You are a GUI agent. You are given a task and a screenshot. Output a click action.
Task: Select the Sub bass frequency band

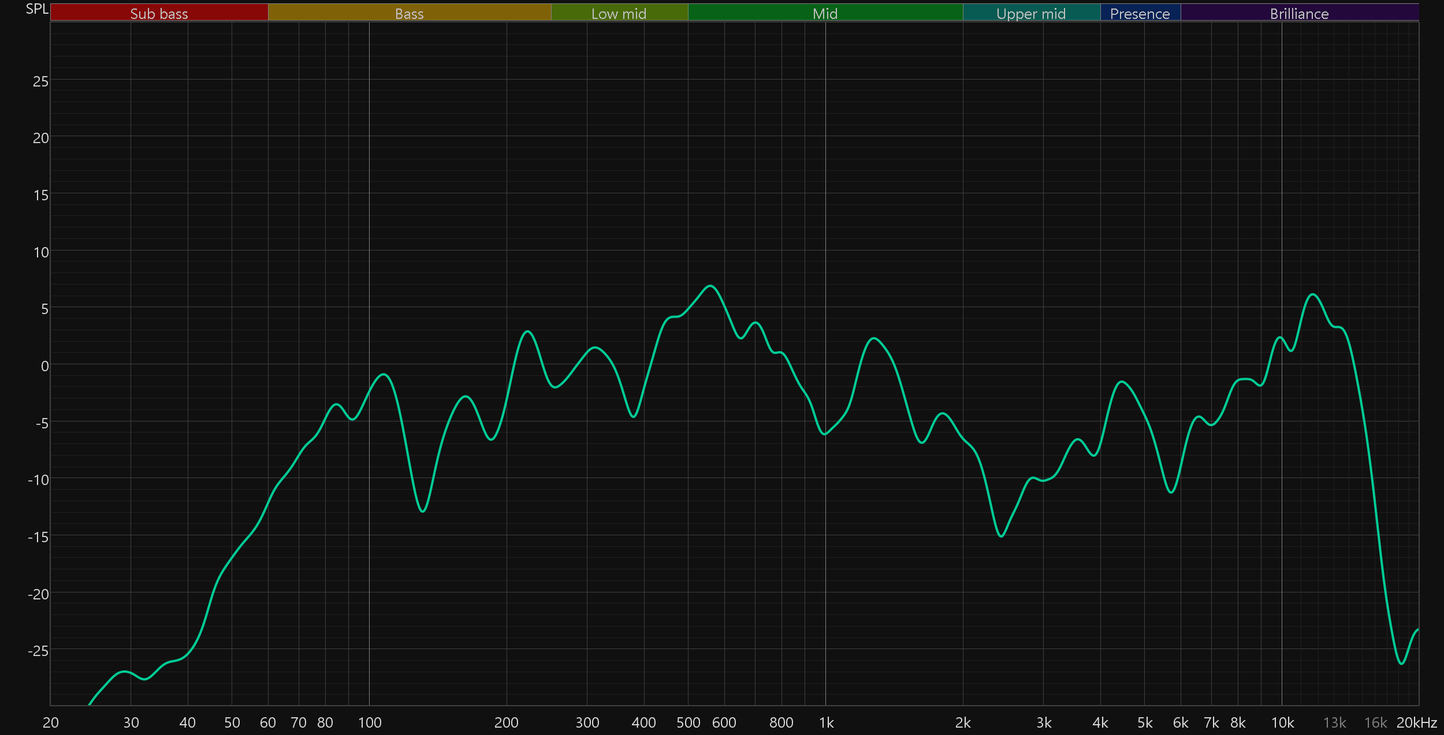[159, 13]
